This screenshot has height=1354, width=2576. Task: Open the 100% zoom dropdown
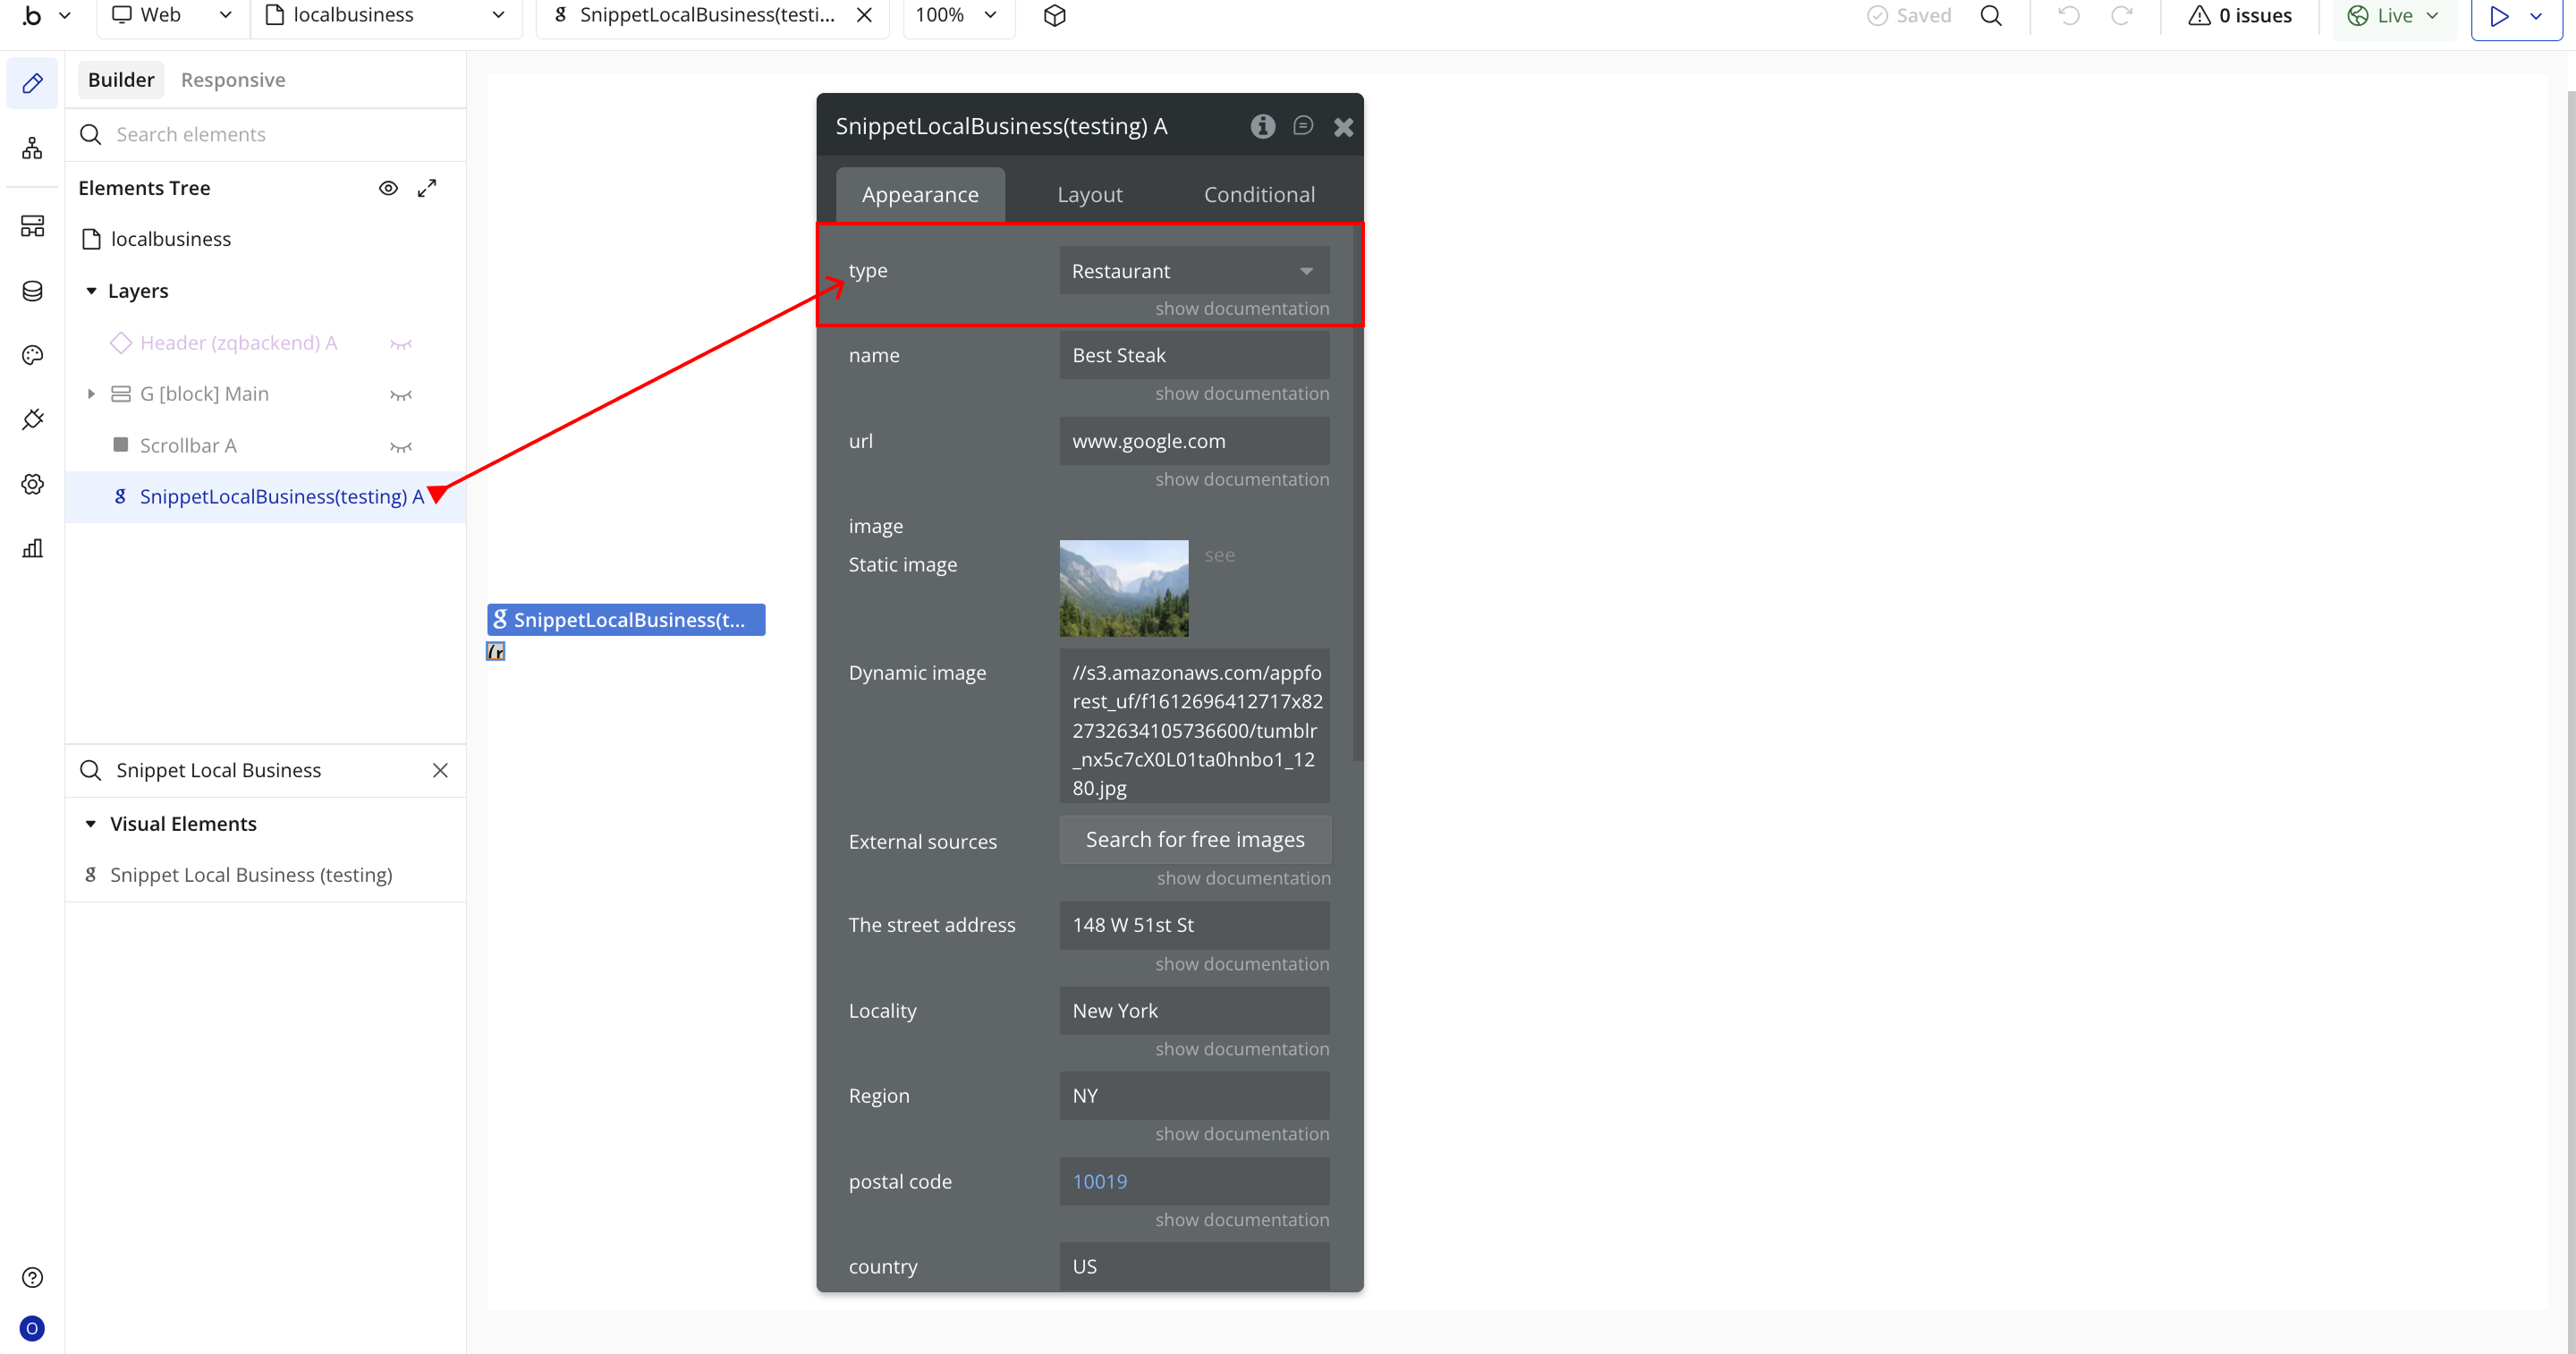(957, 15)
